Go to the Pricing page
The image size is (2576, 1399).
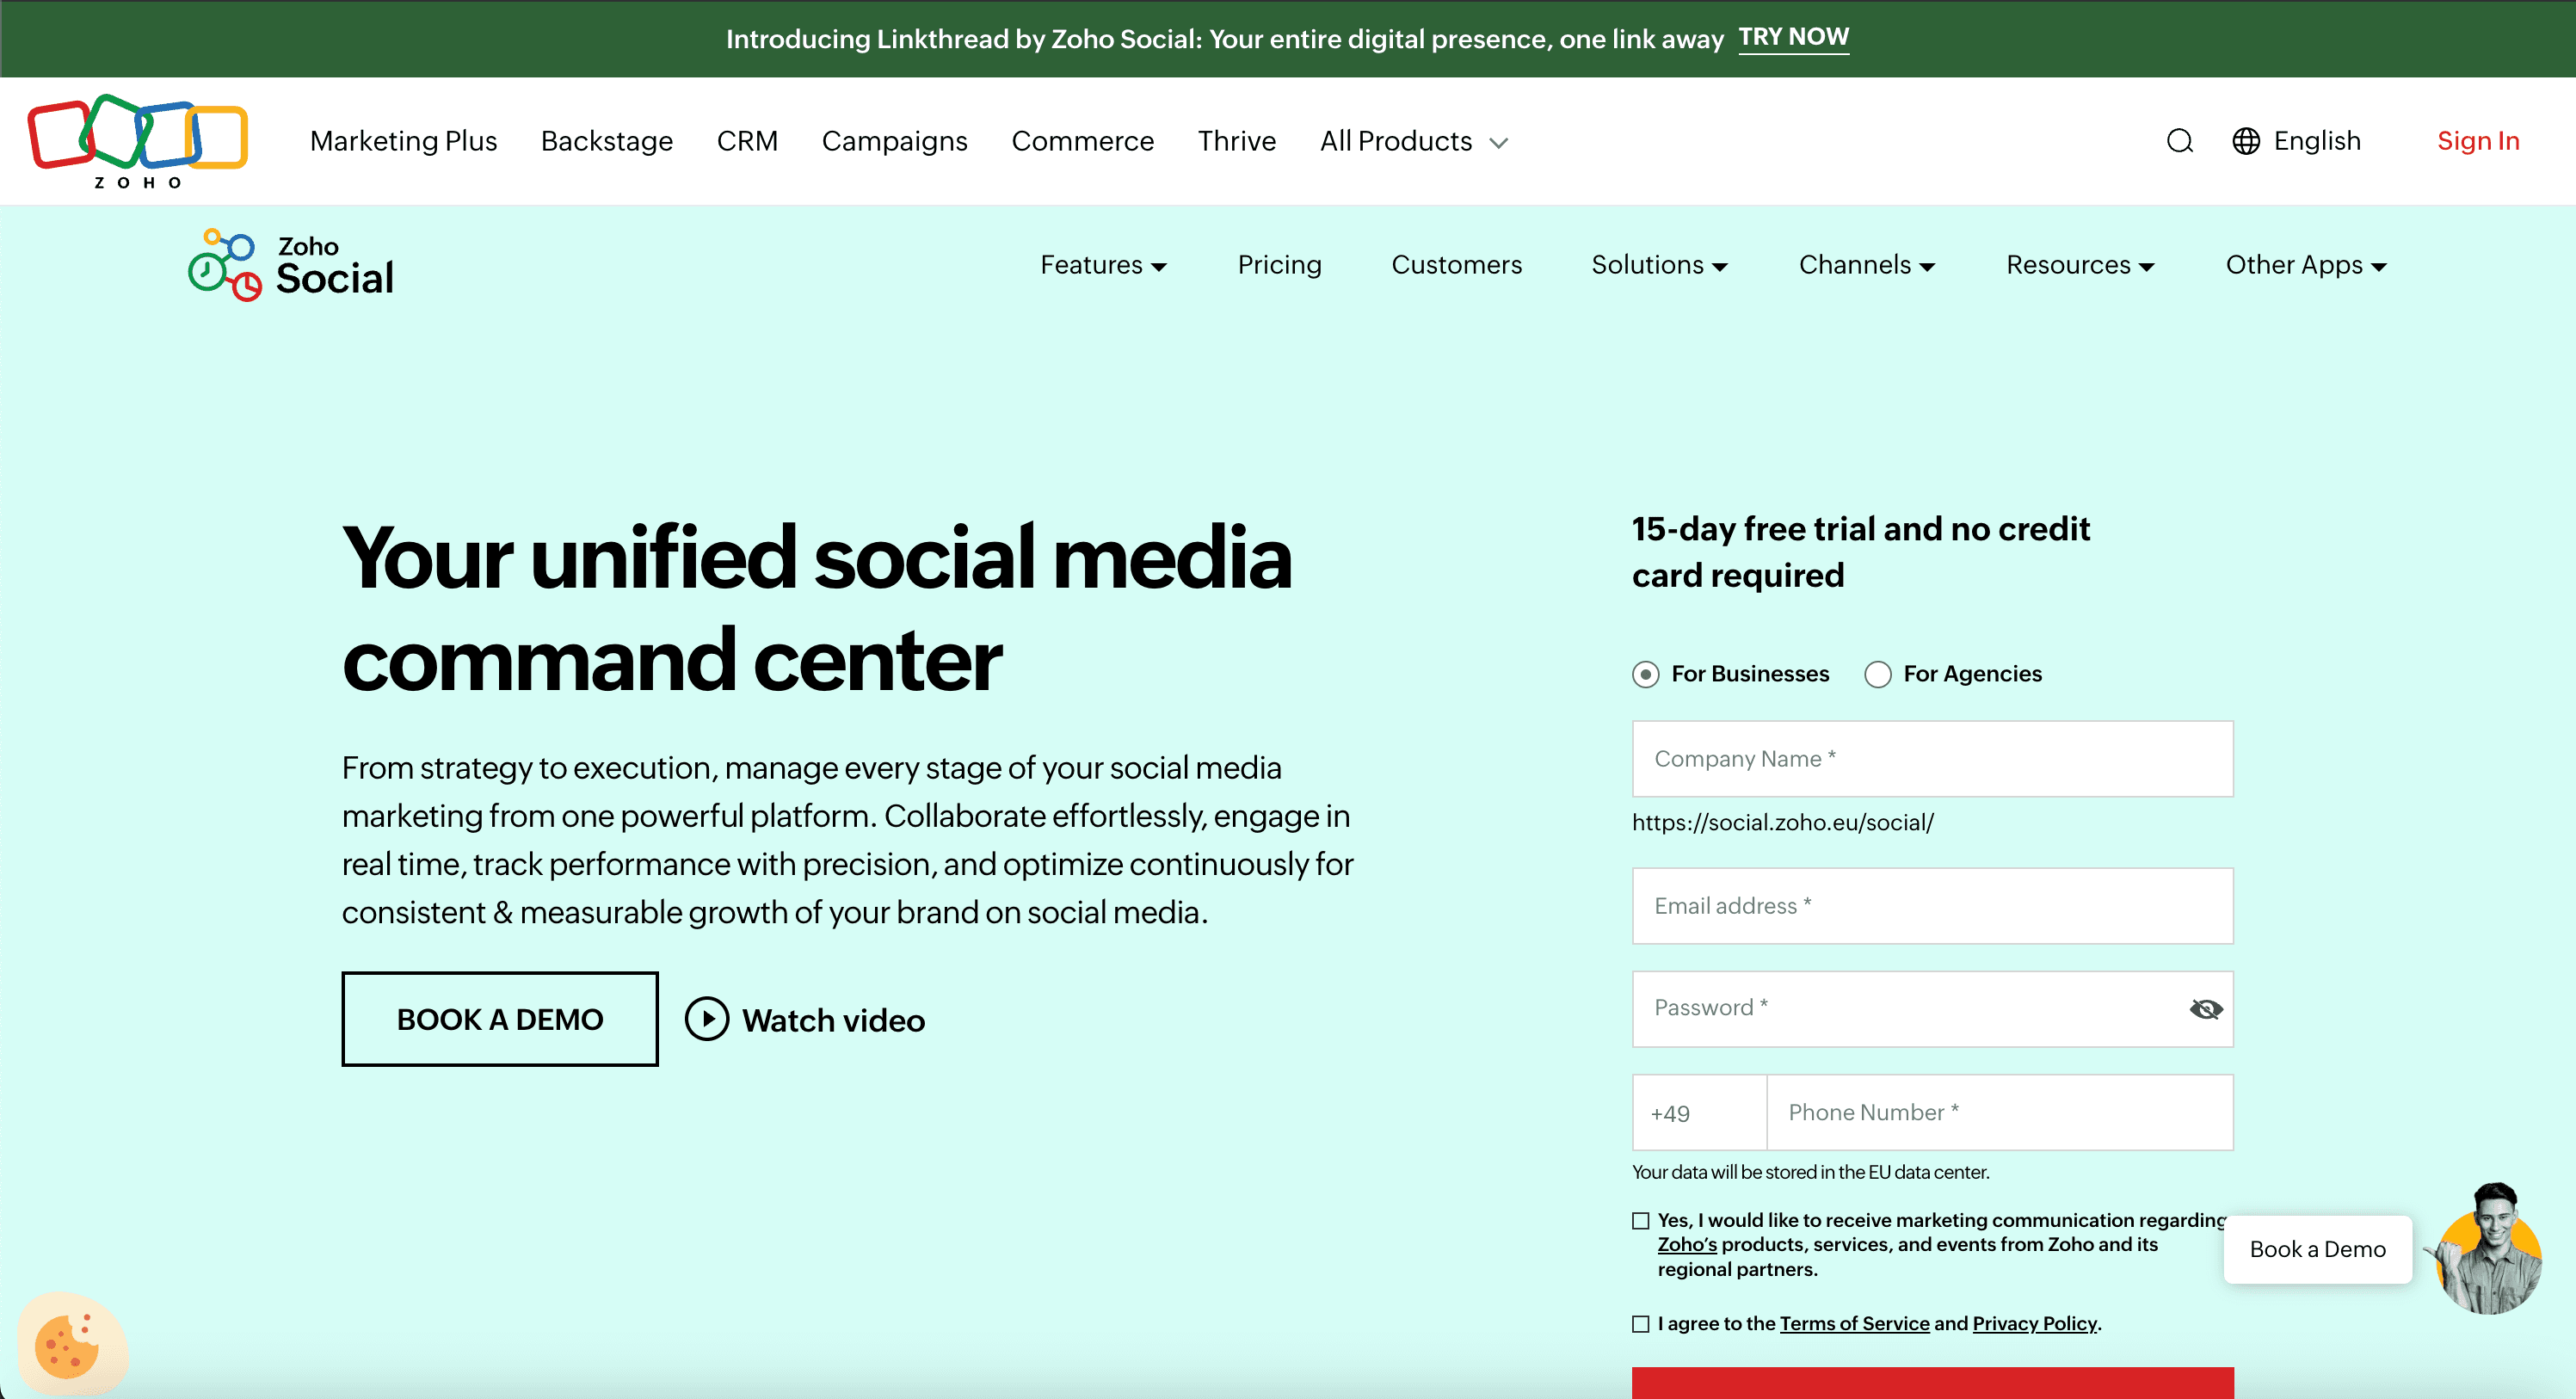pos(1279,265)
